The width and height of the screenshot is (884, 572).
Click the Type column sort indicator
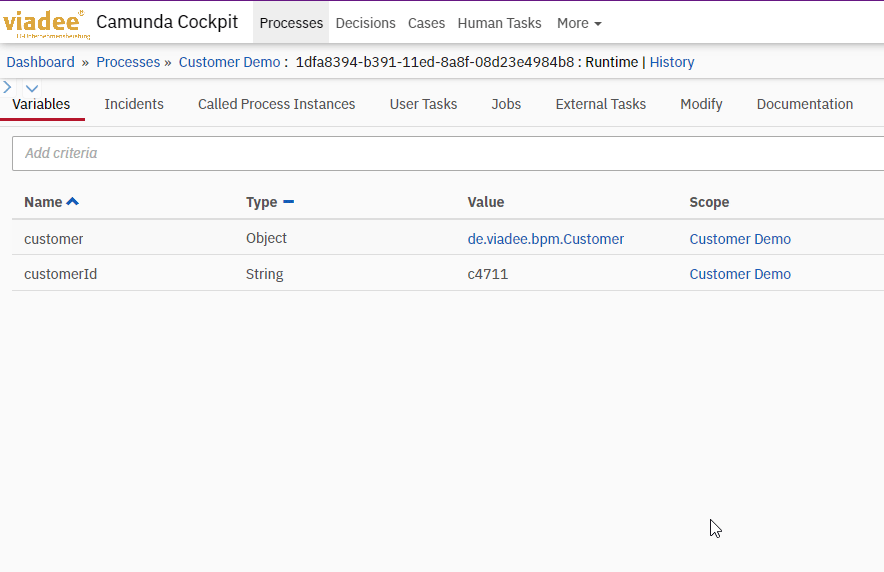click(x=288, y=201)
